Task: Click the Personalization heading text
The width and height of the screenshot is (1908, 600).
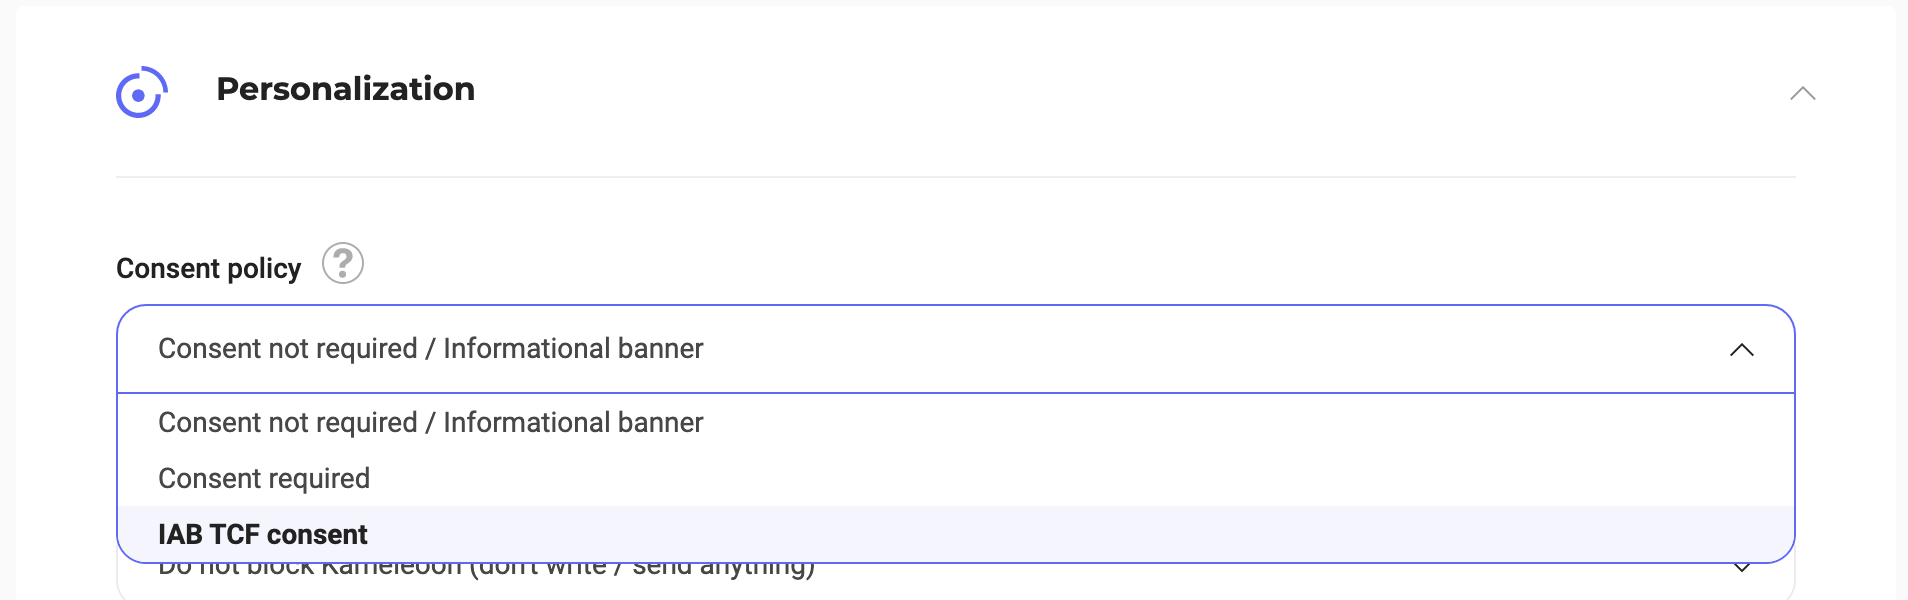Action: [x=345, y=89]
